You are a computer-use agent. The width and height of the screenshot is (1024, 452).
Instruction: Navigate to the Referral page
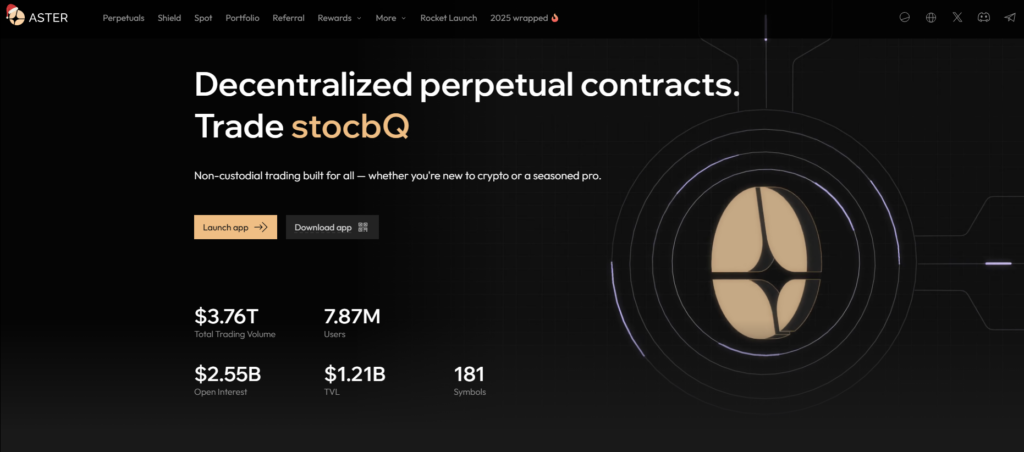click(x=287, y=18)
